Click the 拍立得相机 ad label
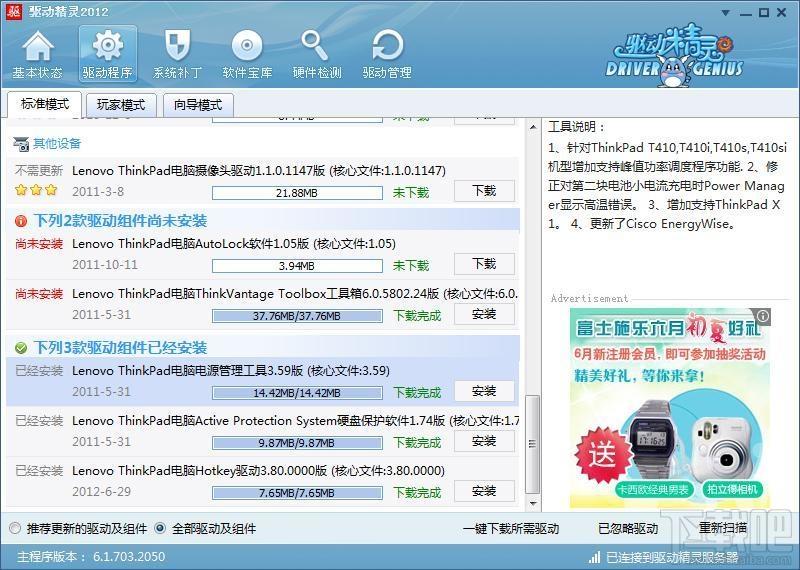The height and width of the screenshot is (570, 800). 732,489
